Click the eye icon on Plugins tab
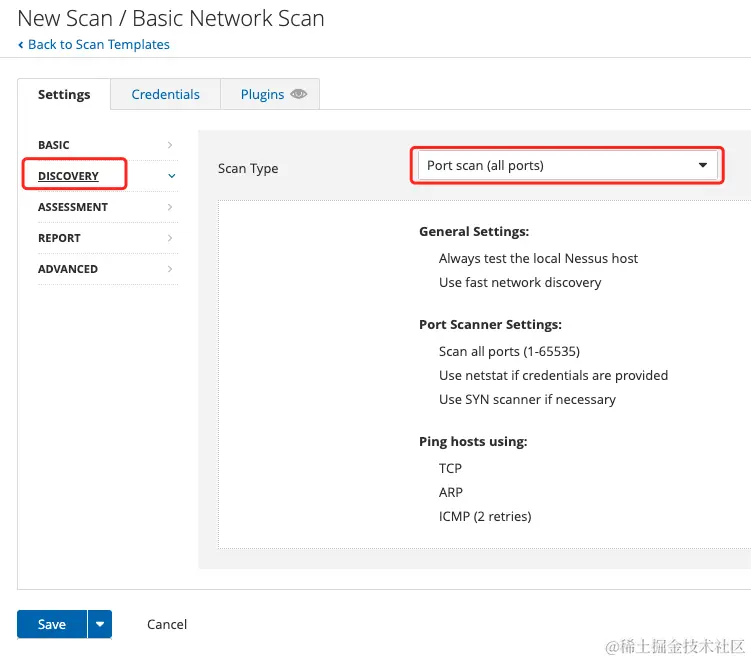 tap(298, 94)
